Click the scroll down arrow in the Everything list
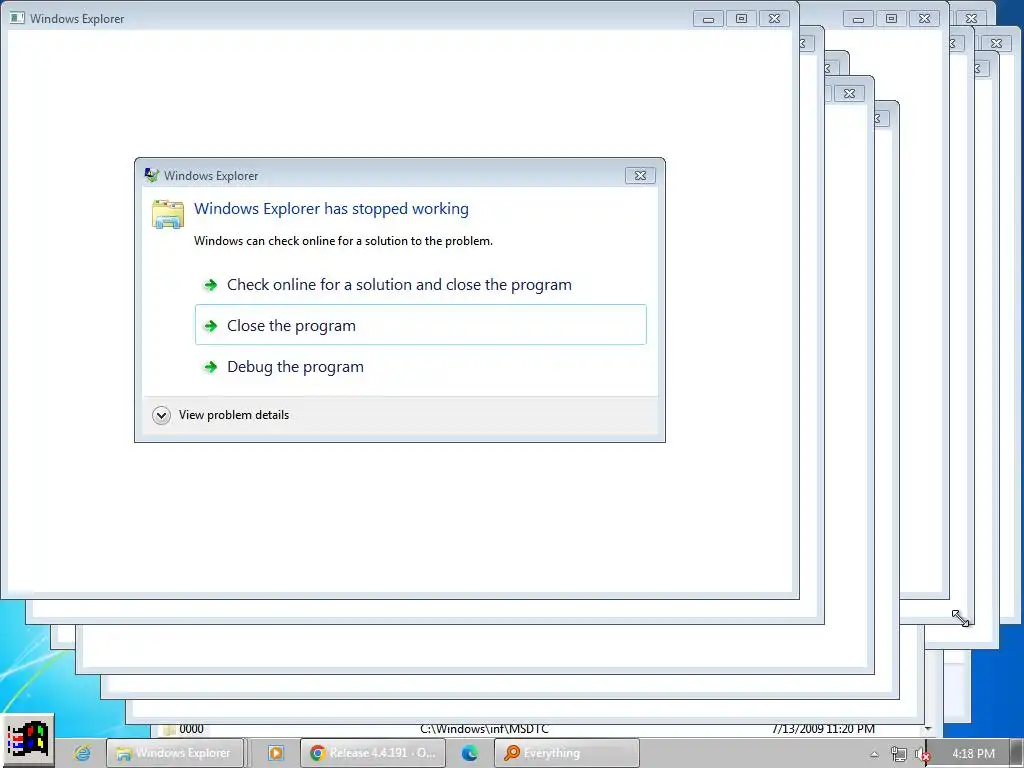Viewport: 1024px width, 768px height. (928, 729)
